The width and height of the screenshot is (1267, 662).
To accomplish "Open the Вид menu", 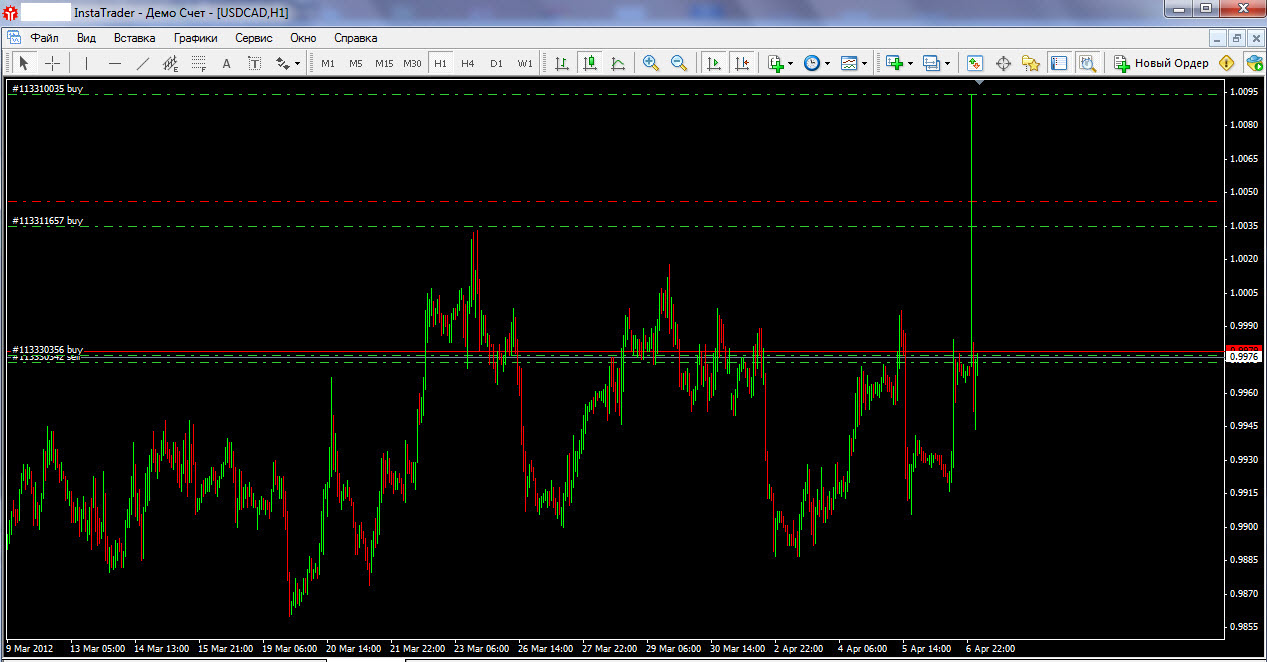I will pos(86,38).
